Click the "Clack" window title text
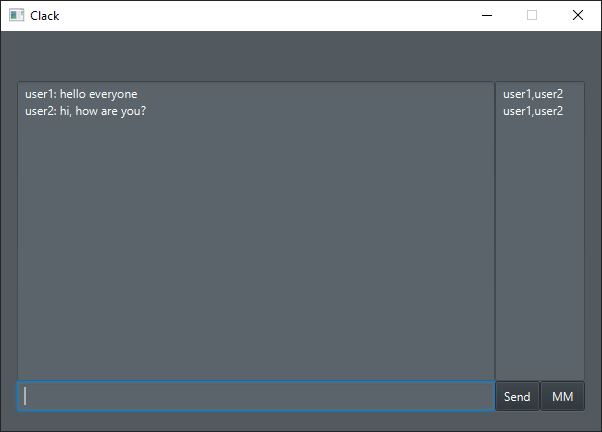The image size is (602, 432). tap(45, 15)
